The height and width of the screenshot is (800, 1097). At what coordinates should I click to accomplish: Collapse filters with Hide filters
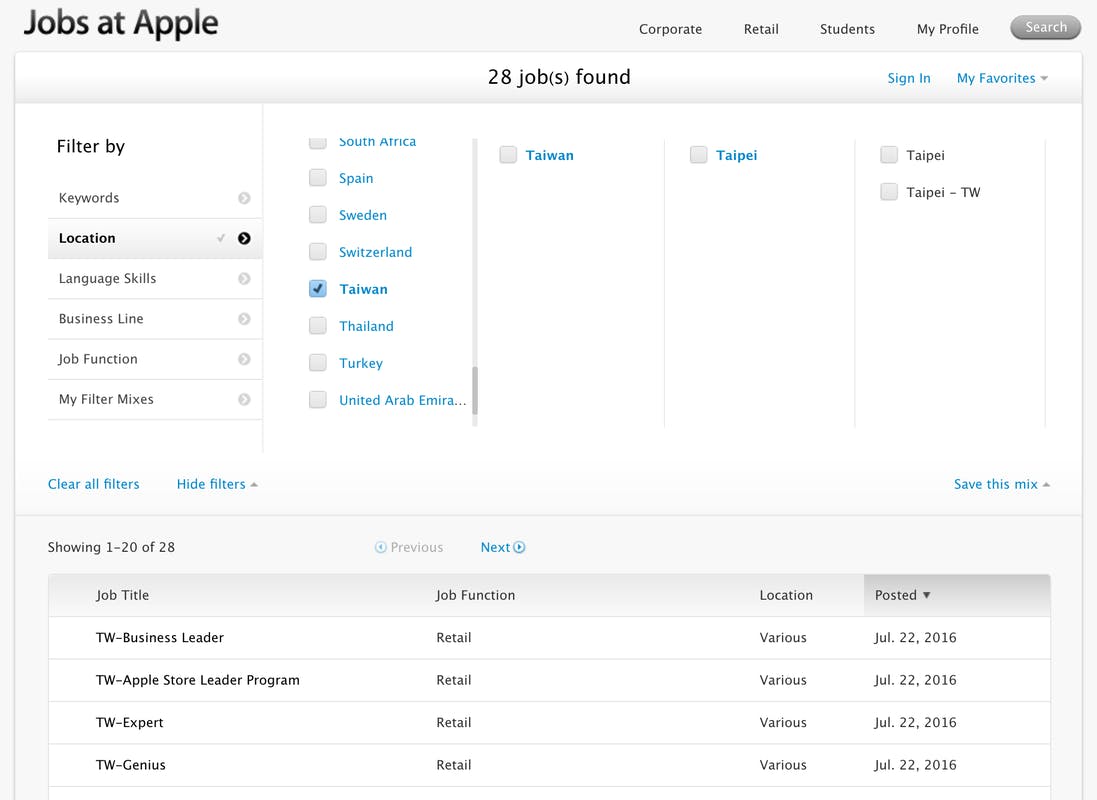click(217, 484)
